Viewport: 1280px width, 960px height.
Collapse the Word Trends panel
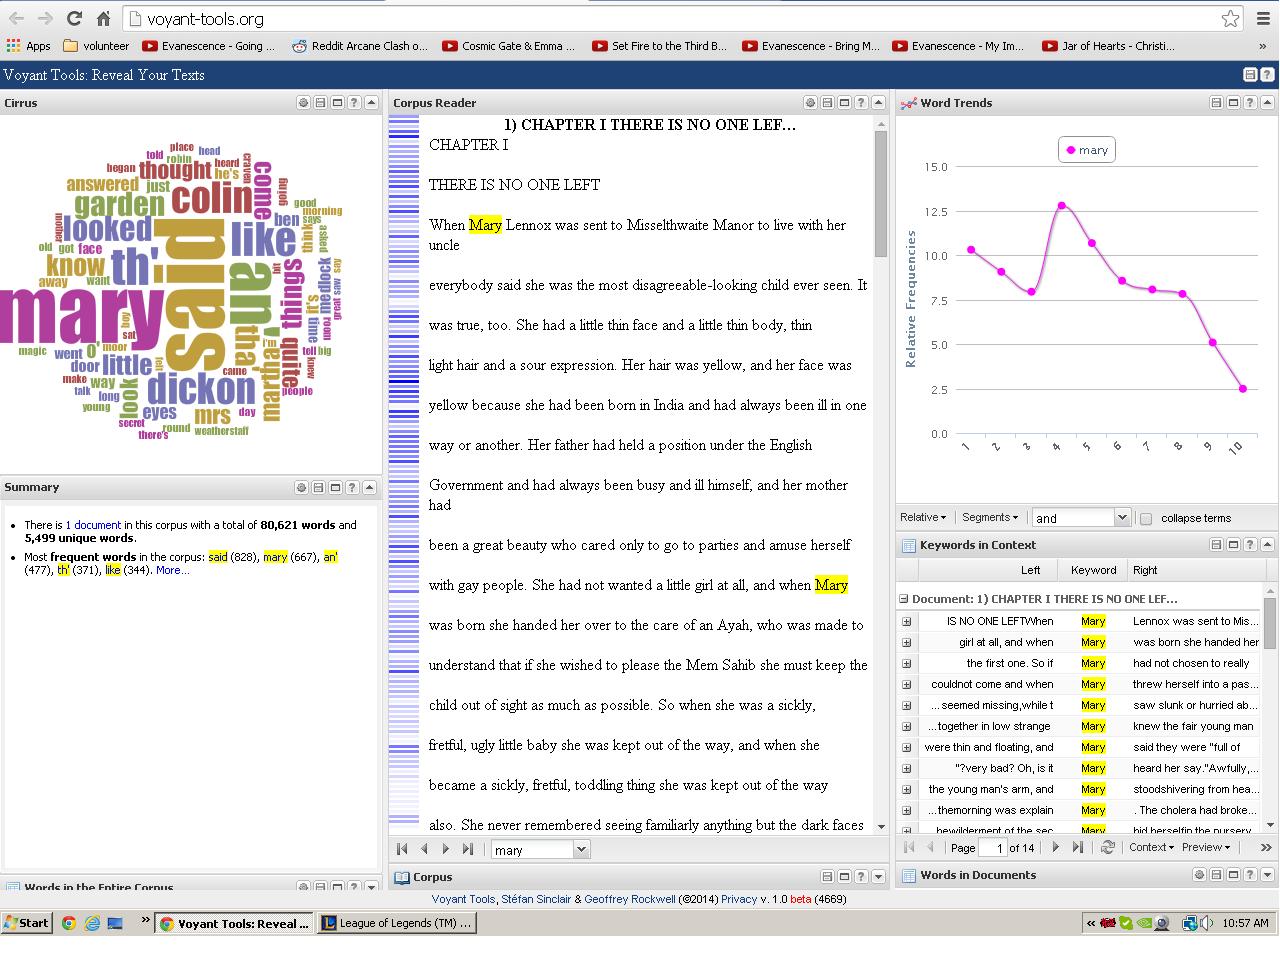point(1267,103)
